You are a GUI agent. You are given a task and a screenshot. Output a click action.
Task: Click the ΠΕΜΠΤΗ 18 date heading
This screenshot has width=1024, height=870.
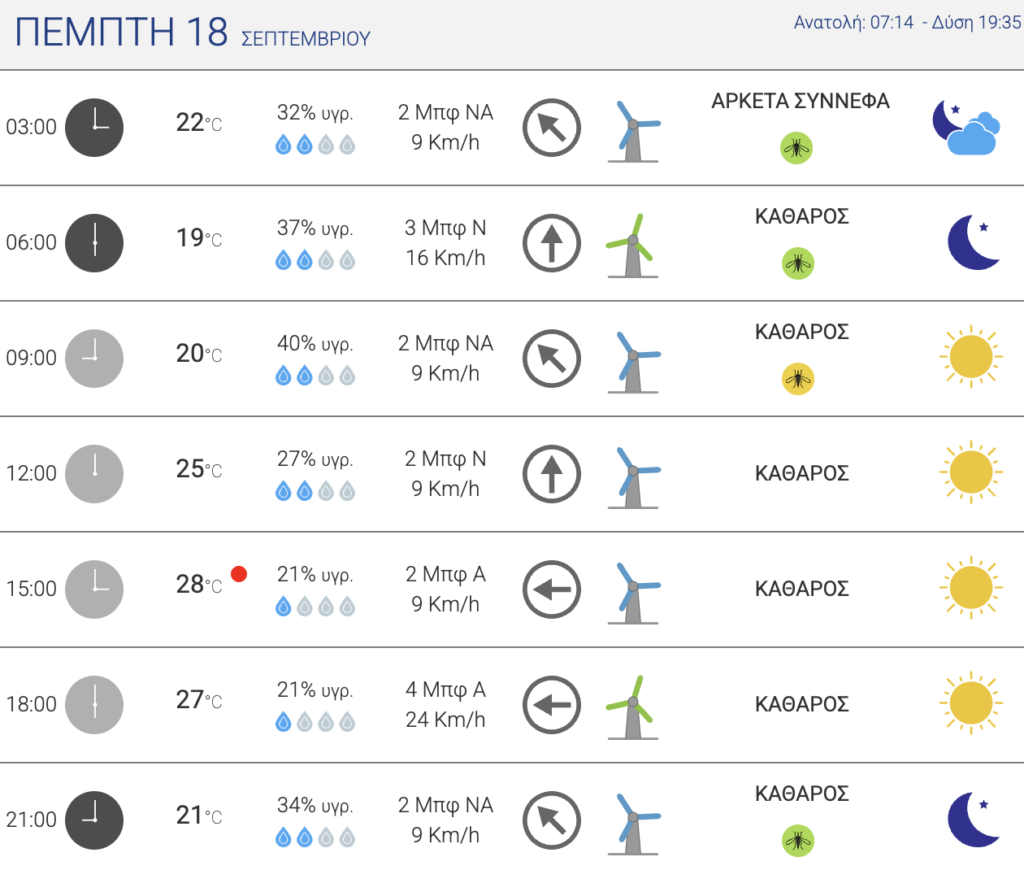pyautogui.click(x=121, y=31)
